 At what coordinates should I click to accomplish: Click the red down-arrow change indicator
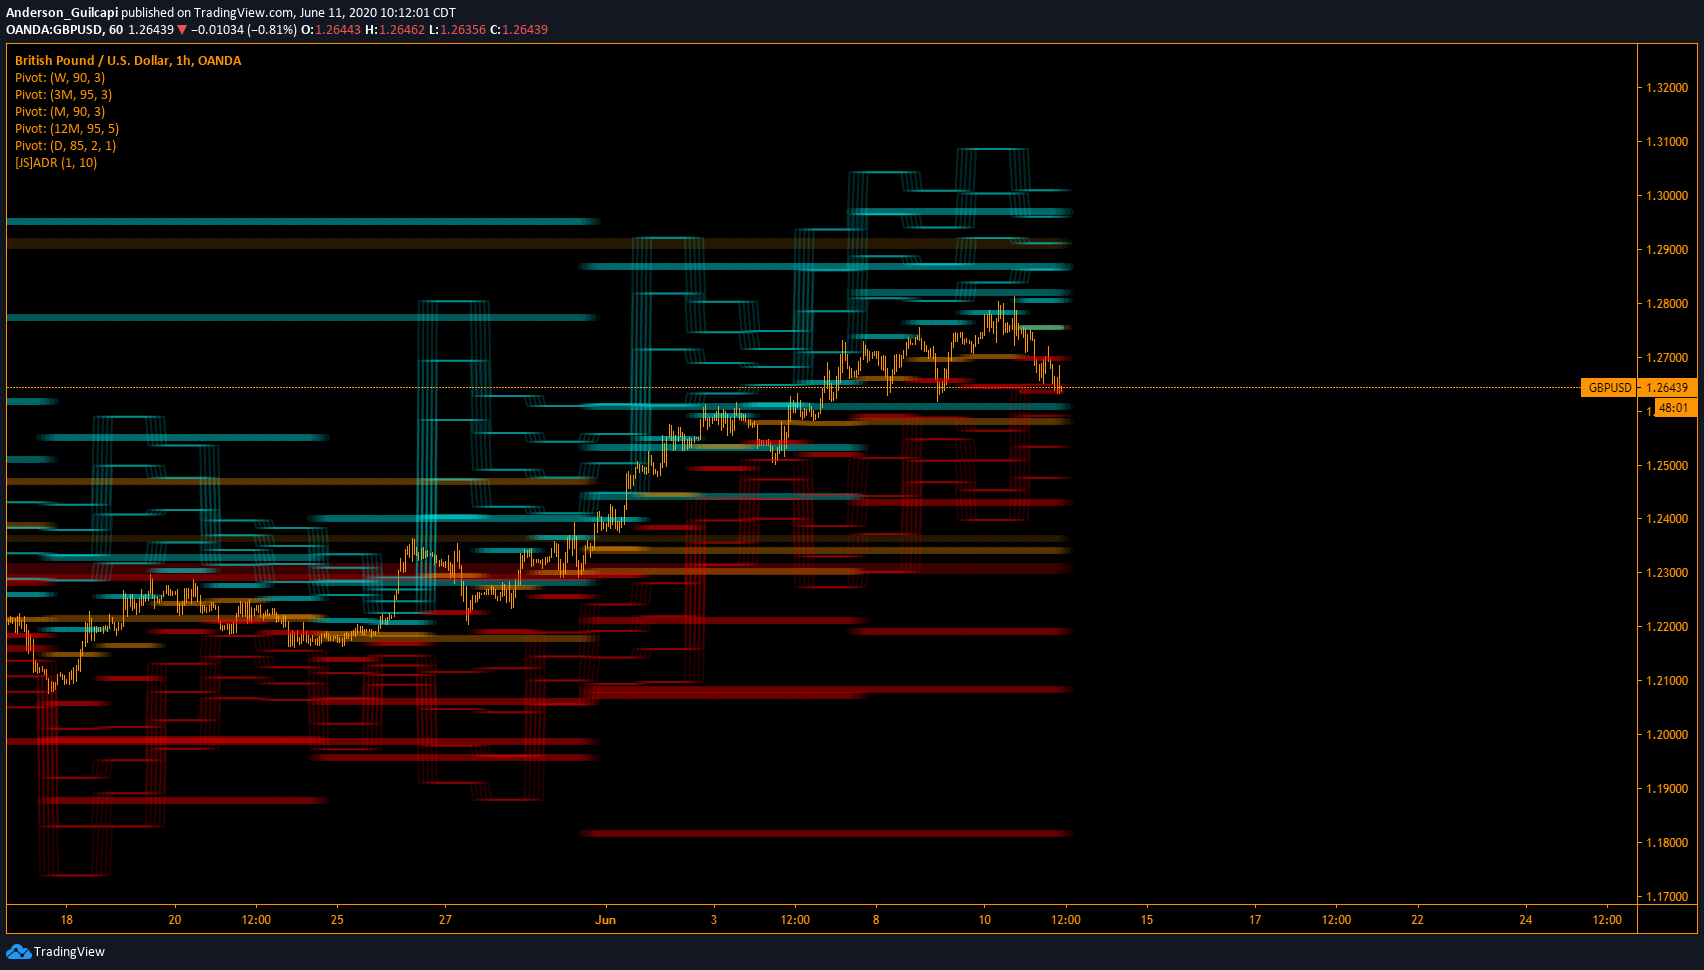[x=182, y=30]
